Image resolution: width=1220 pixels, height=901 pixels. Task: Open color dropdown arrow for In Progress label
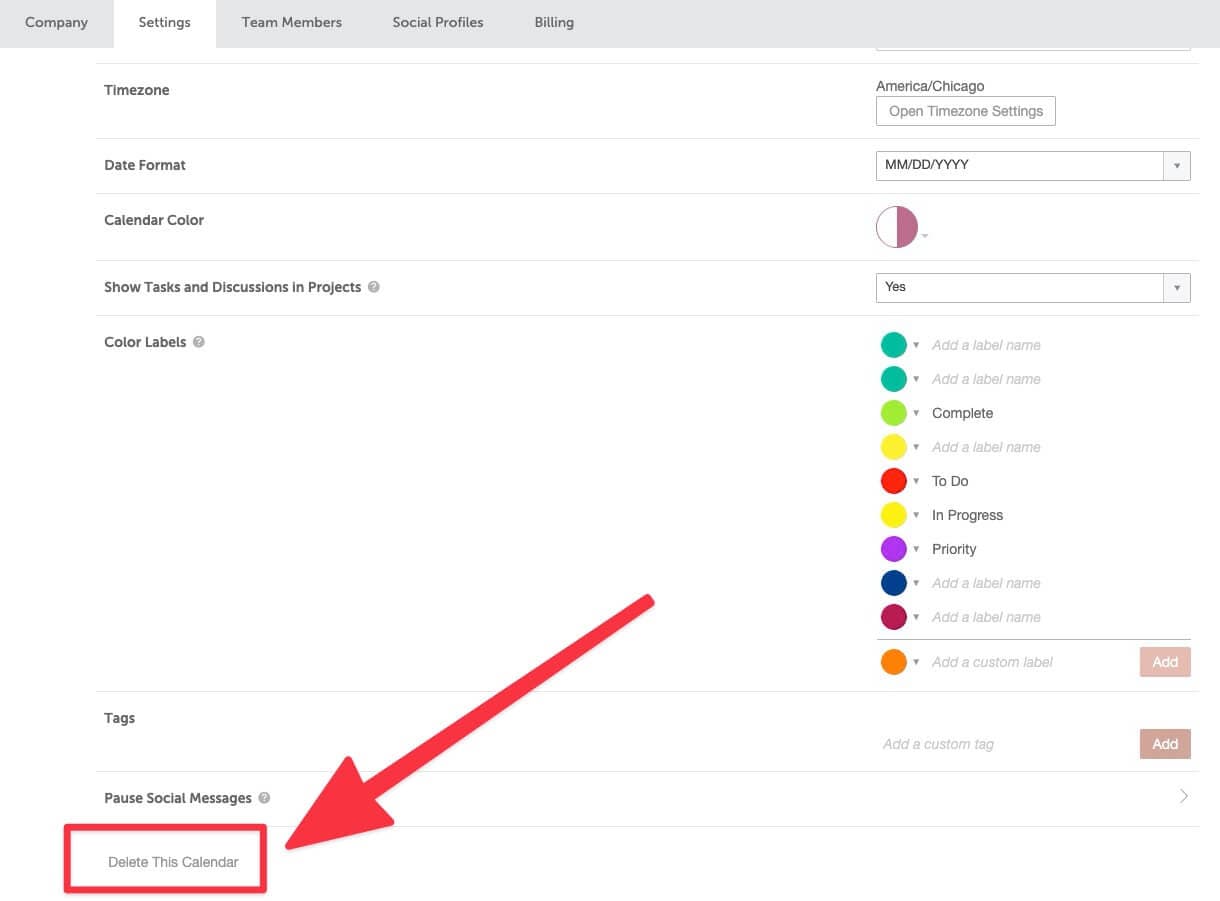(916, 515)
